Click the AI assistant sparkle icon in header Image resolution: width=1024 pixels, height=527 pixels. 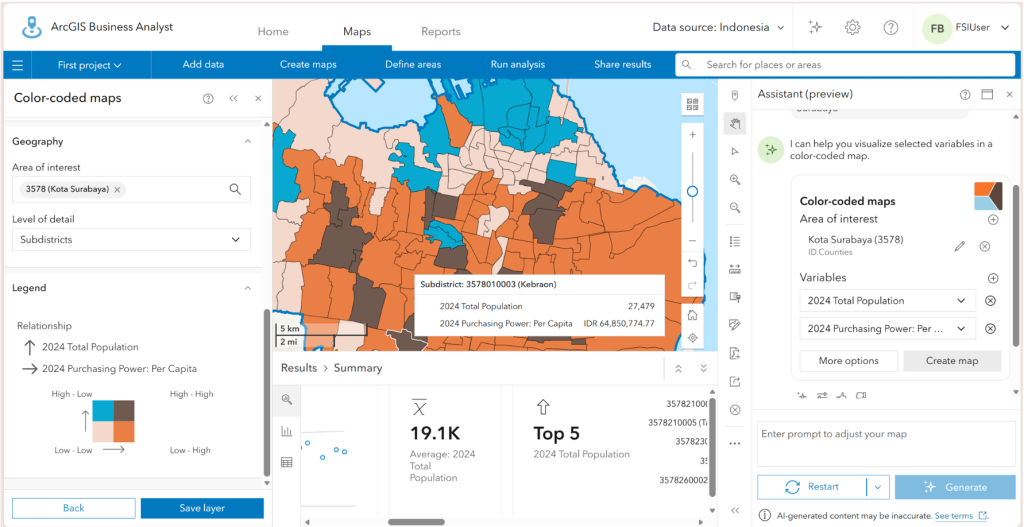coord(814,27)
